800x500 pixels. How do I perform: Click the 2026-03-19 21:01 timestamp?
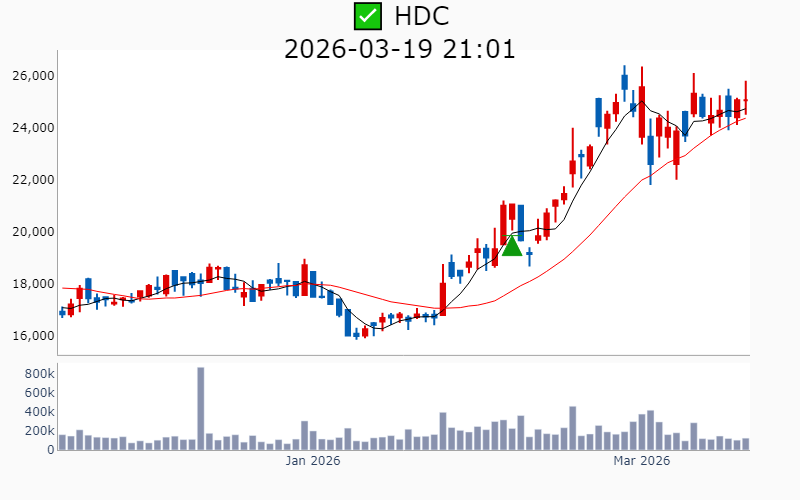pos(400,48)
